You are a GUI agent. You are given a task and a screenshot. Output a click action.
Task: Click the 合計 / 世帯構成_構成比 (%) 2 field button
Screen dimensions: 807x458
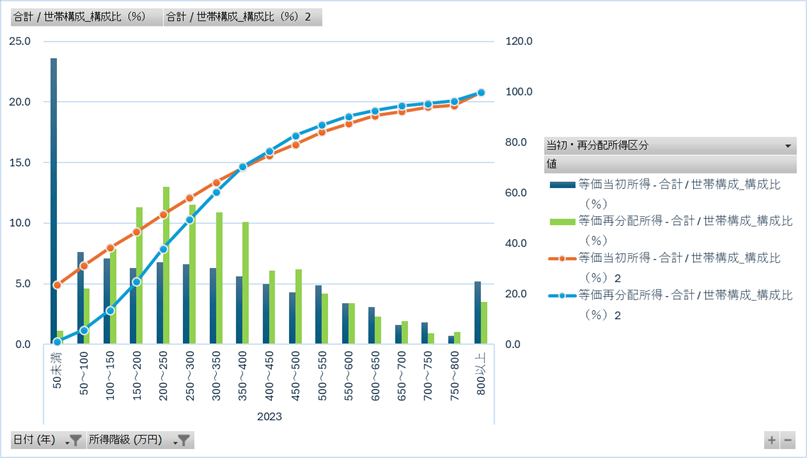click(241, 17)
